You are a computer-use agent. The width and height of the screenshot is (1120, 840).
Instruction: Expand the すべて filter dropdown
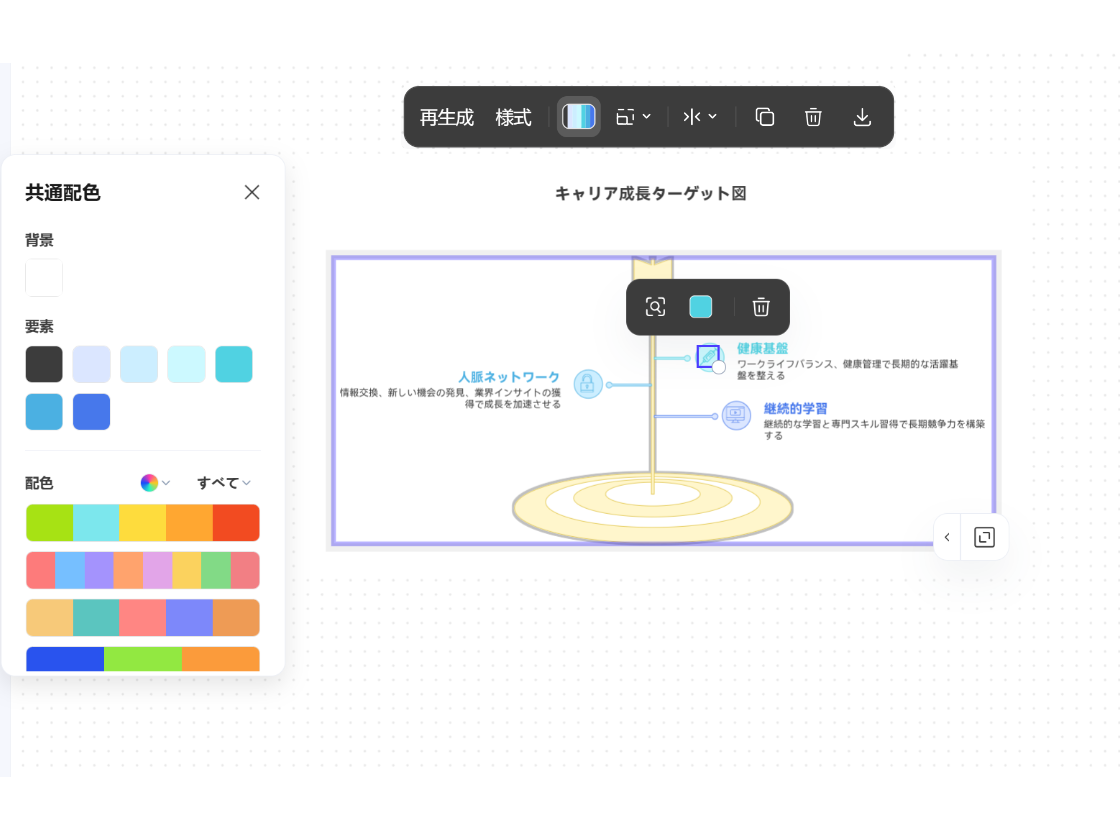click(223, 483)
